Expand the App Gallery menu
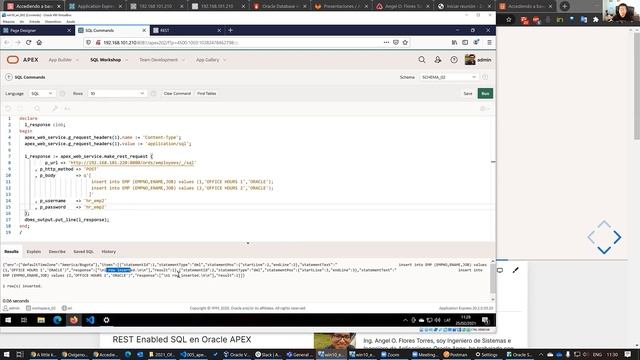The height and width of the screenshot is (360, 640). pyautogui.click(x=211, y=60)
